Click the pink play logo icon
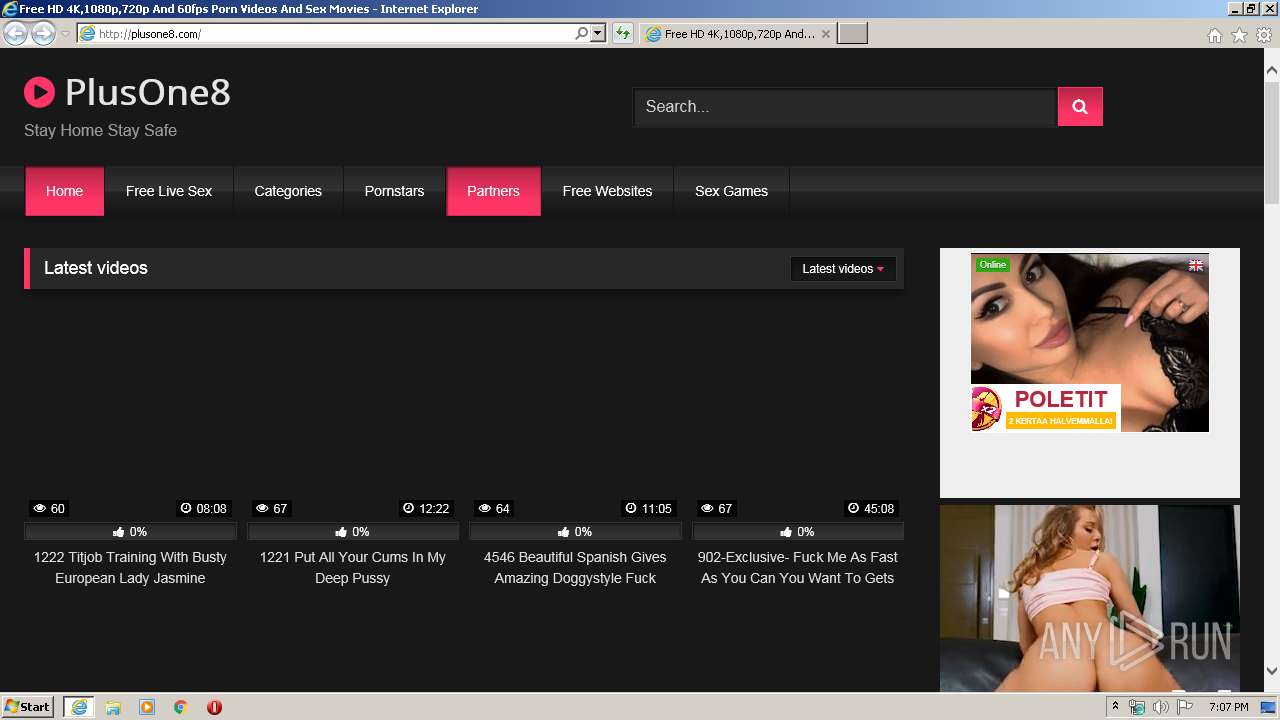This screenshot has width=1280, height=720. (39, 93)
